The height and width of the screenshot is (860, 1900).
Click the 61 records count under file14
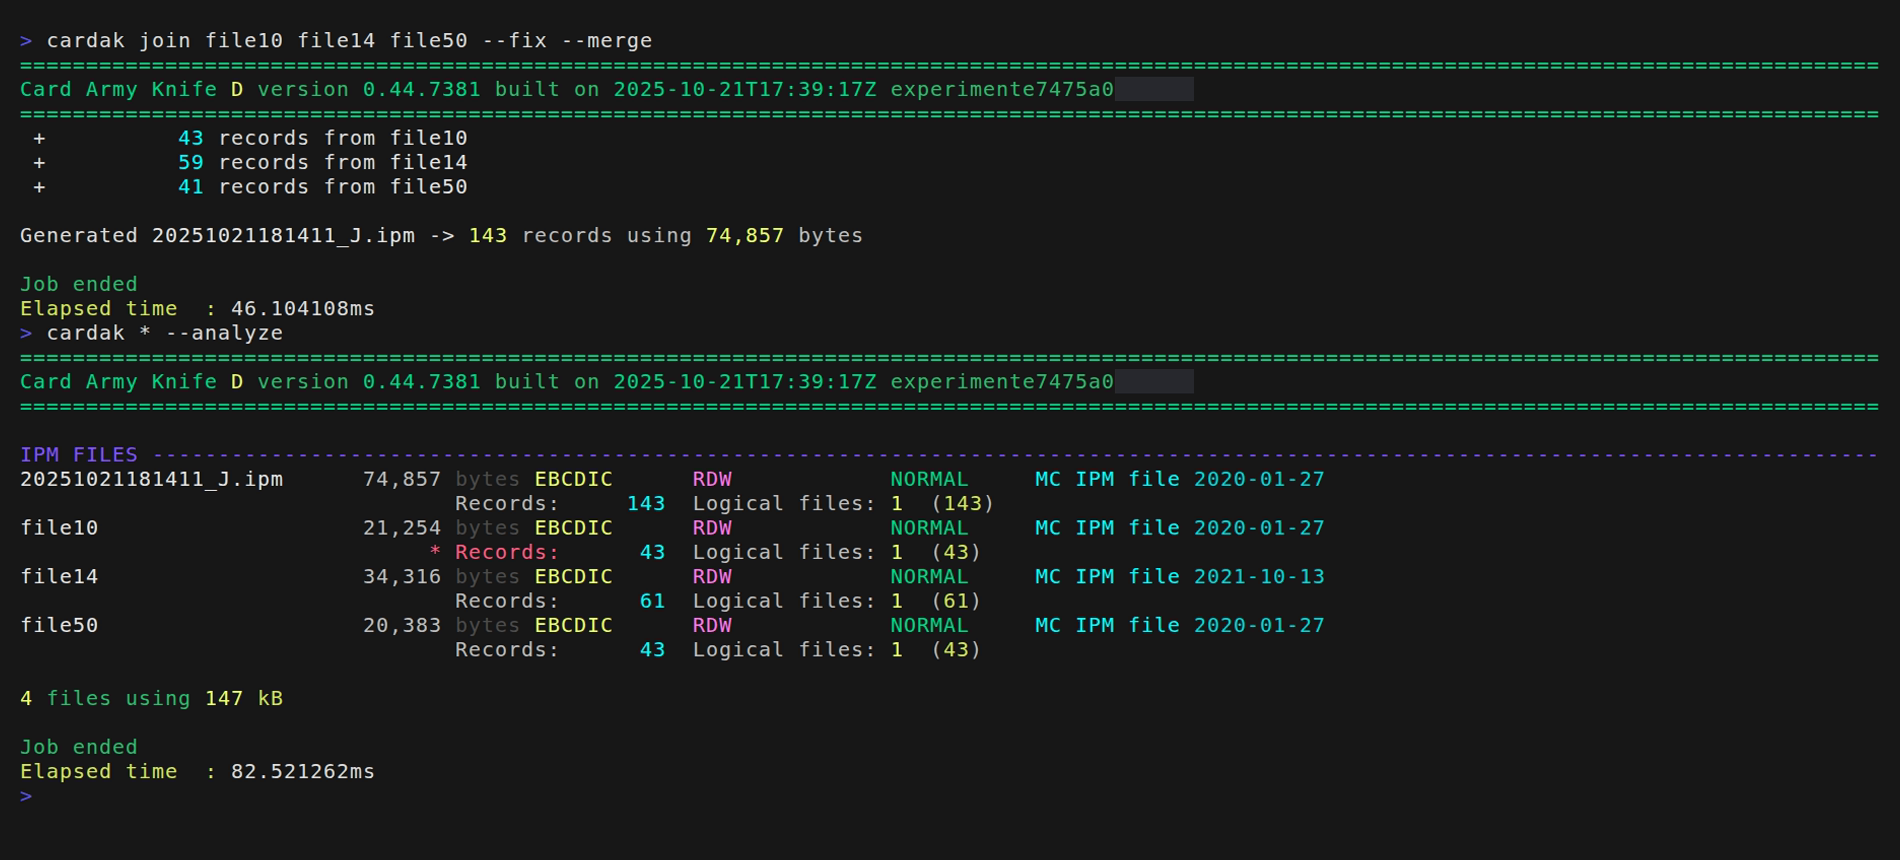point(652,601)
